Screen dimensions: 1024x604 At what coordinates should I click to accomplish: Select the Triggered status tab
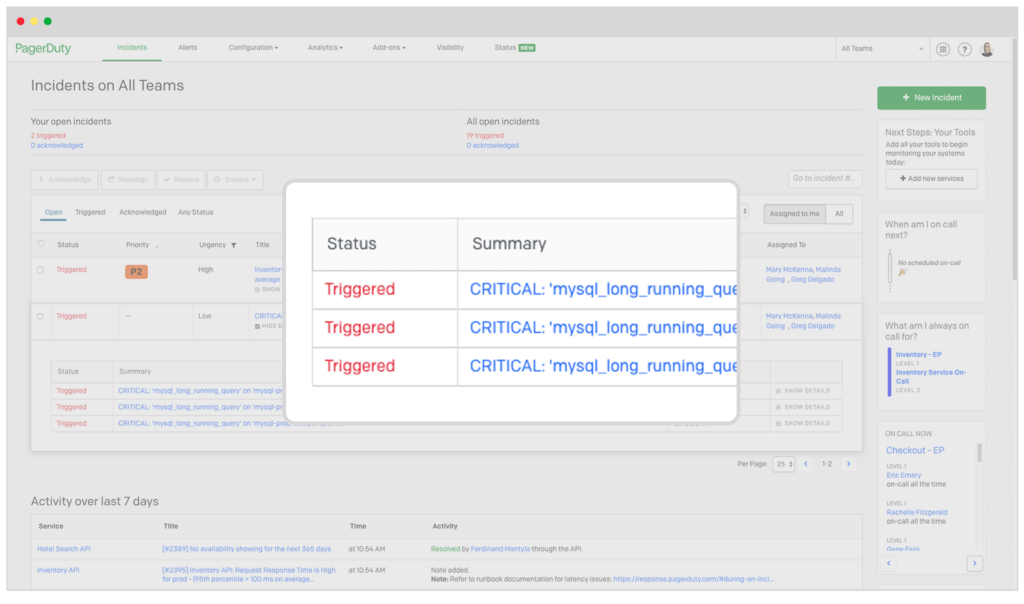pos(90,212)
